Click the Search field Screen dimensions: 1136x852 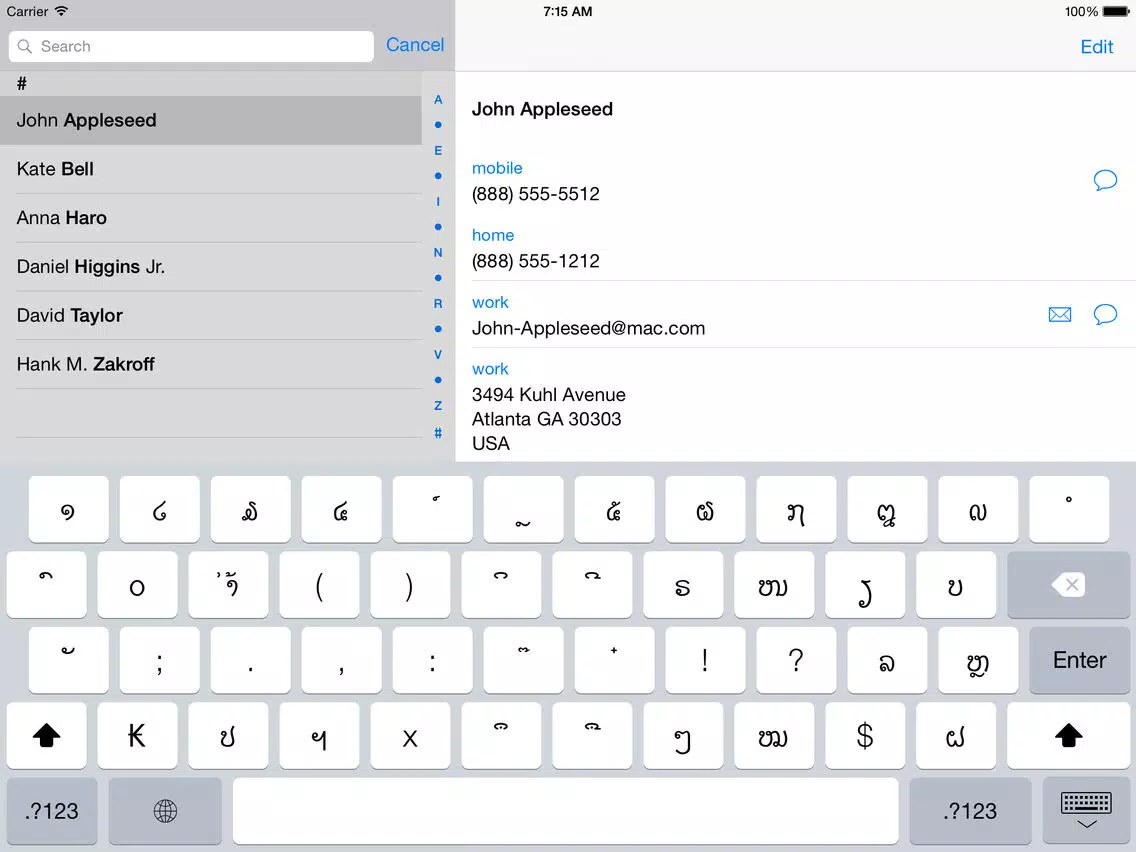[191, 46]
